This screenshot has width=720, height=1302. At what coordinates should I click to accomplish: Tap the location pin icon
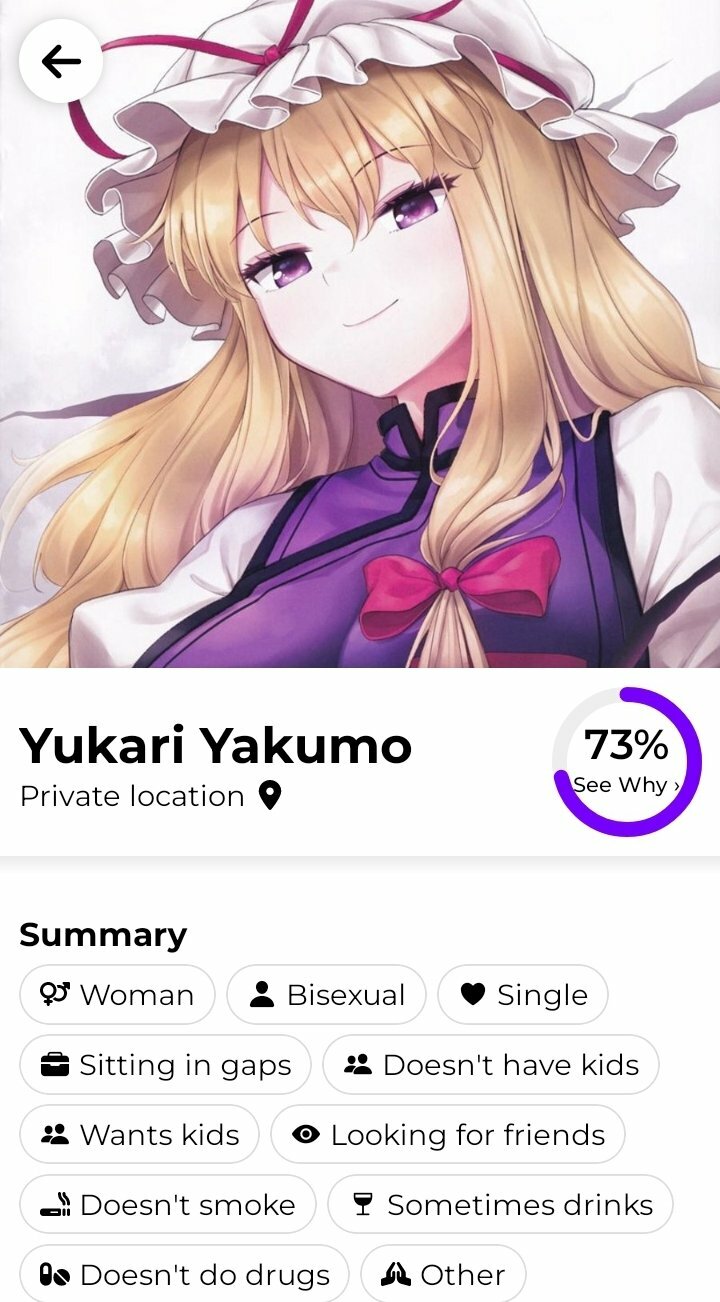(x=270, y=796)
